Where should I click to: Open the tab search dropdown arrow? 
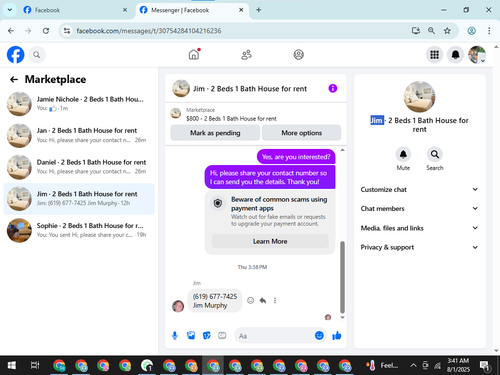[x=10, y=10]
